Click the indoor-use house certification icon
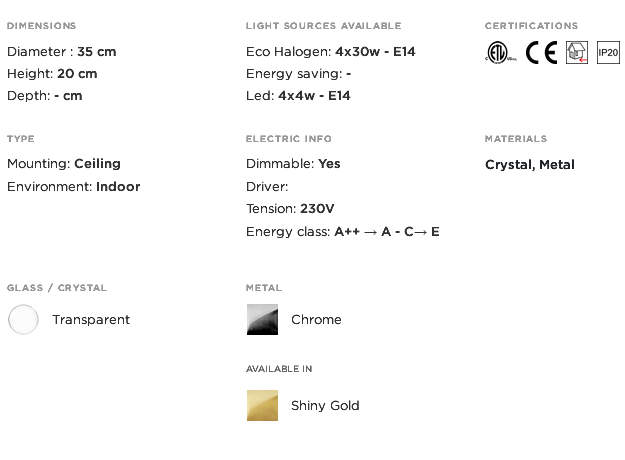625x460 pixels. click(577, 52)
